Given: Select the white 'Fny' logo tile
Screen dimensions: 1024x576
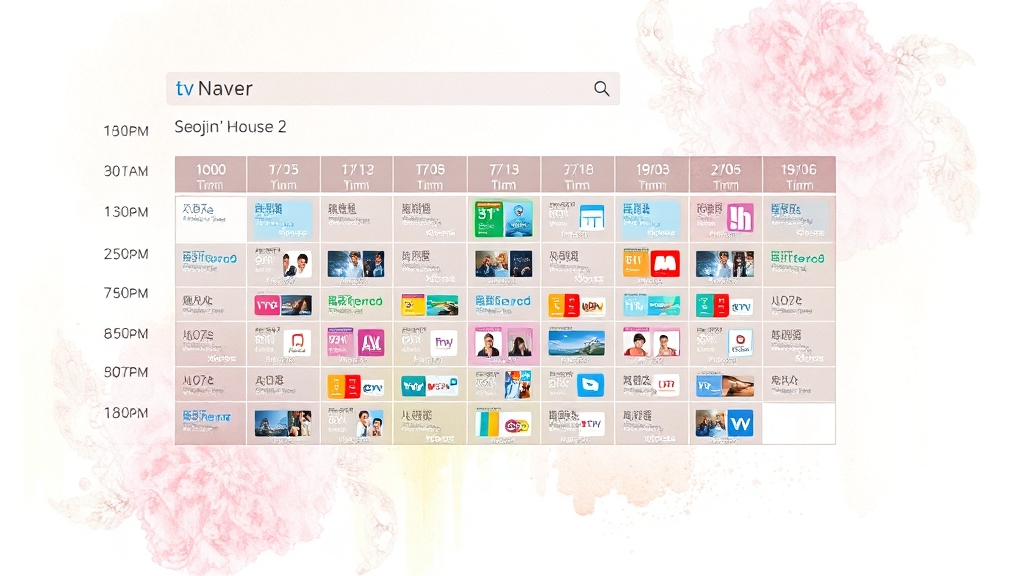Looking at the screenshot, I should click(x=444, y=342).
